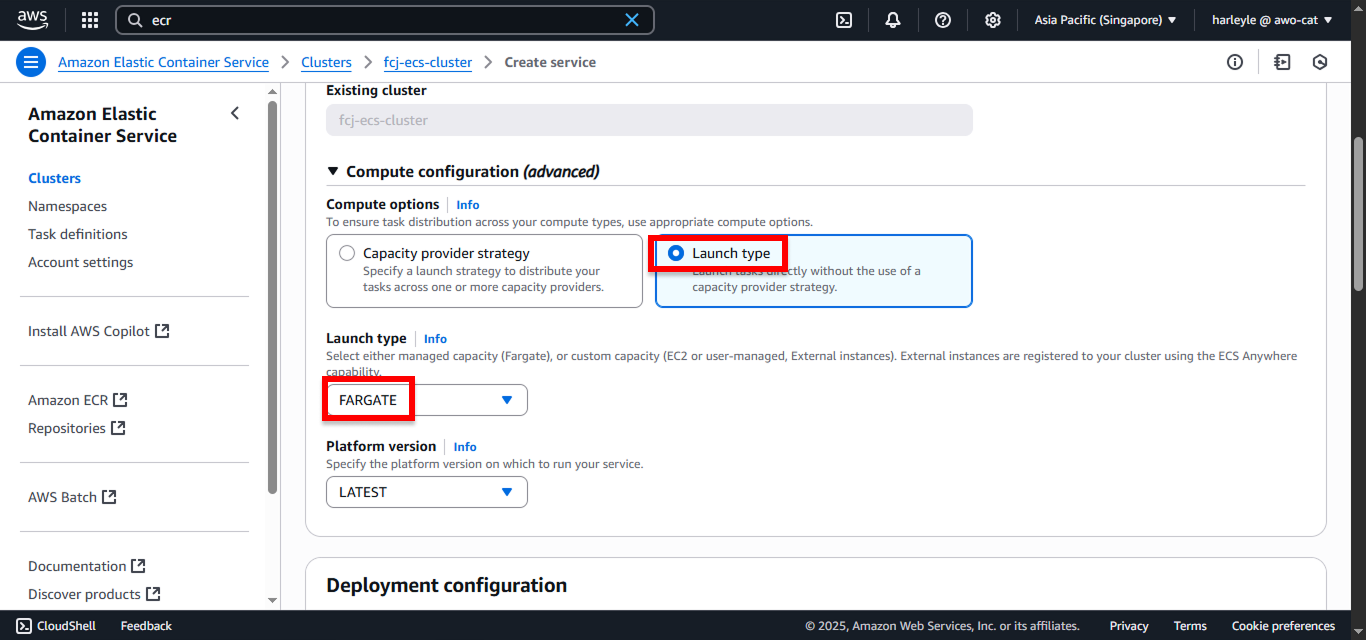Open Repositories external link
Viewport: 1366px width, 640px height.
pyautogui.click(x=77, y=428)
